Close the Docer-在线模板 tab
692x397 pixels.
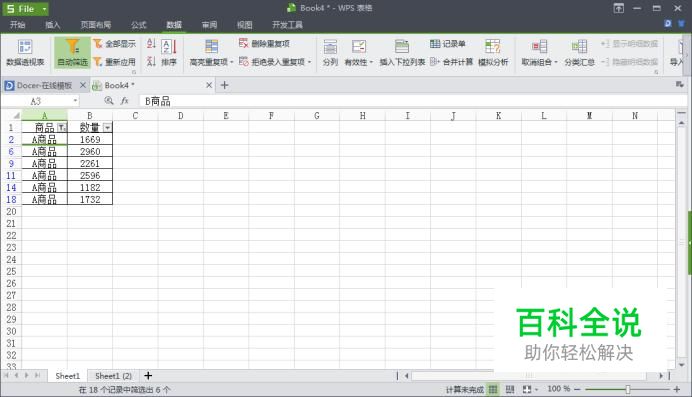pyautogui.click(x=83, y=85)
